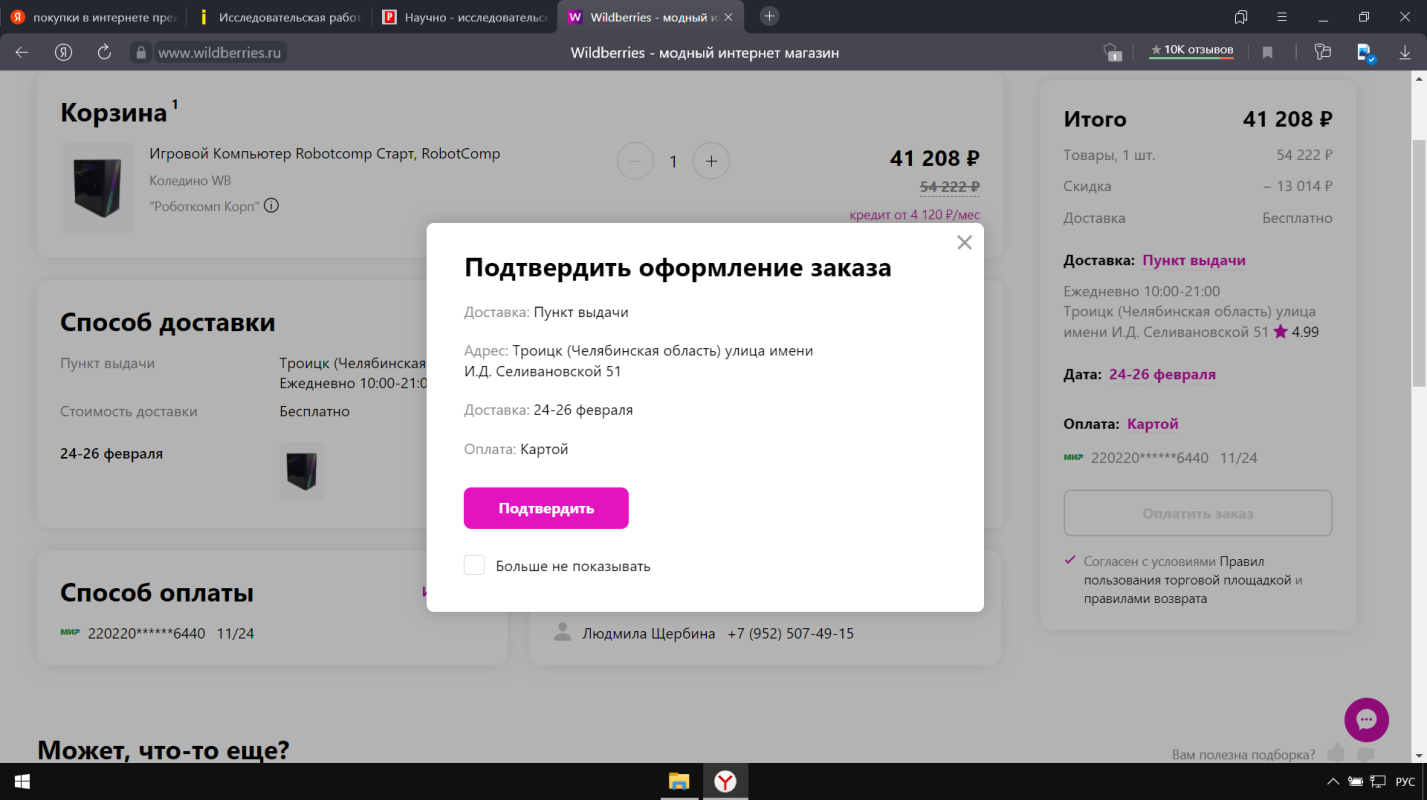The width and height of the screenshot is (1427, 800).
Task: Click the Скидка row in the Итого panel
Action: point(1198,186)
